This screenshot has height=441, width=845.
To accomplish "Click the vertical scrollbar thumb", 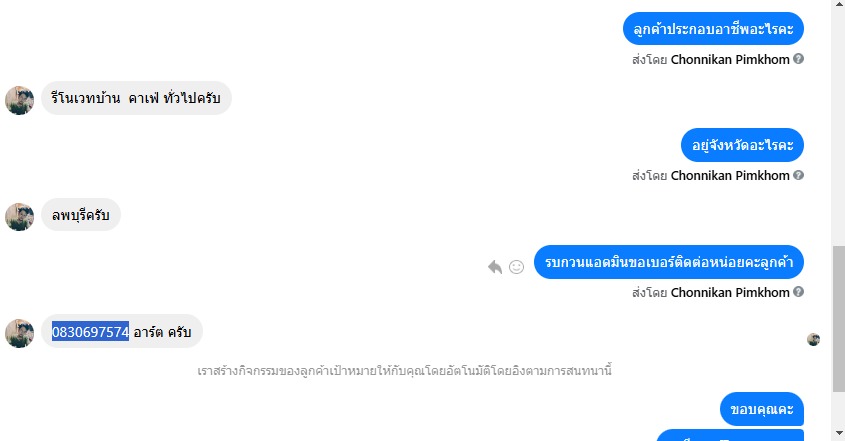I will pyautogui.click(x=838, y=320).
